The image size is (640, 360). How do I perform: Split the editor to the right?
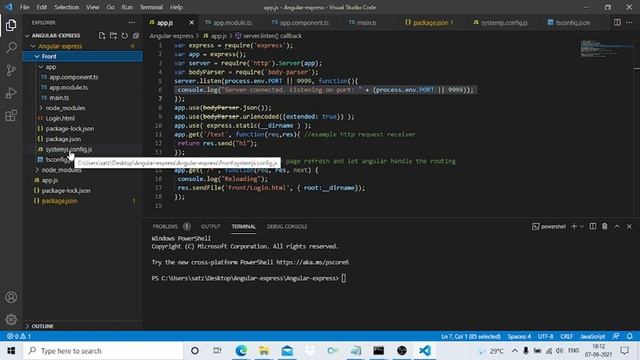point(617,22)
